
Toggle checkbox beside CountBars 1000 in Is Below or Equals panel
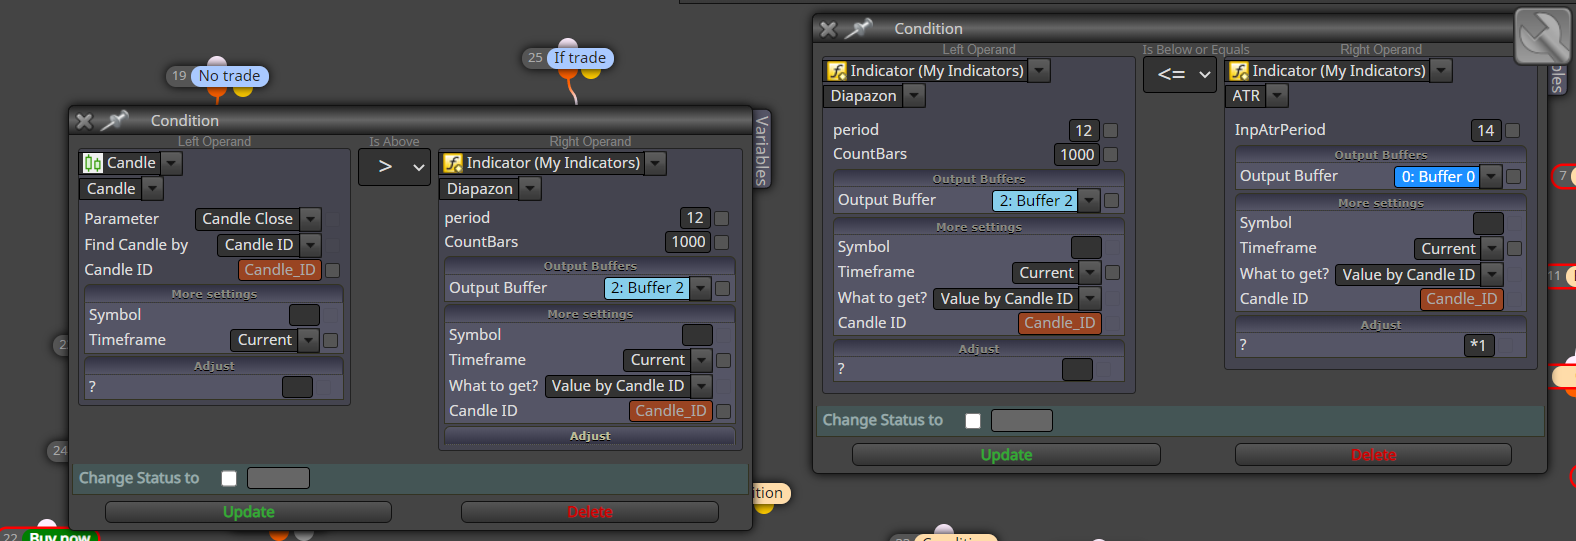pos(1110,154)
